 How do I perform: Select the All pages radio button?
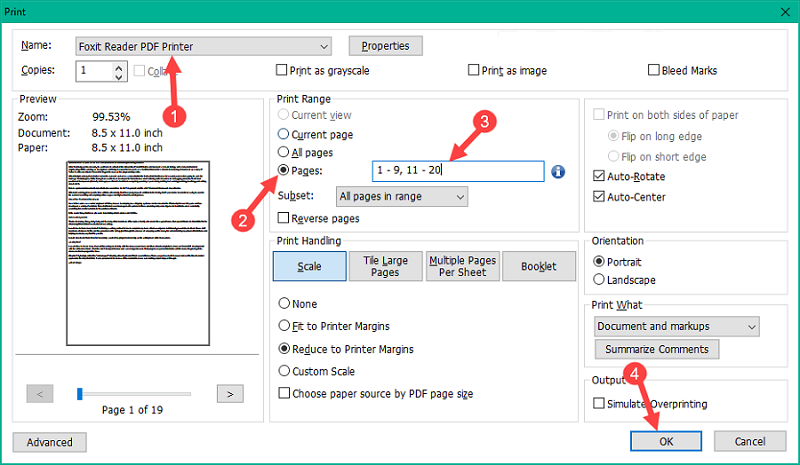[x=284, y=152]
